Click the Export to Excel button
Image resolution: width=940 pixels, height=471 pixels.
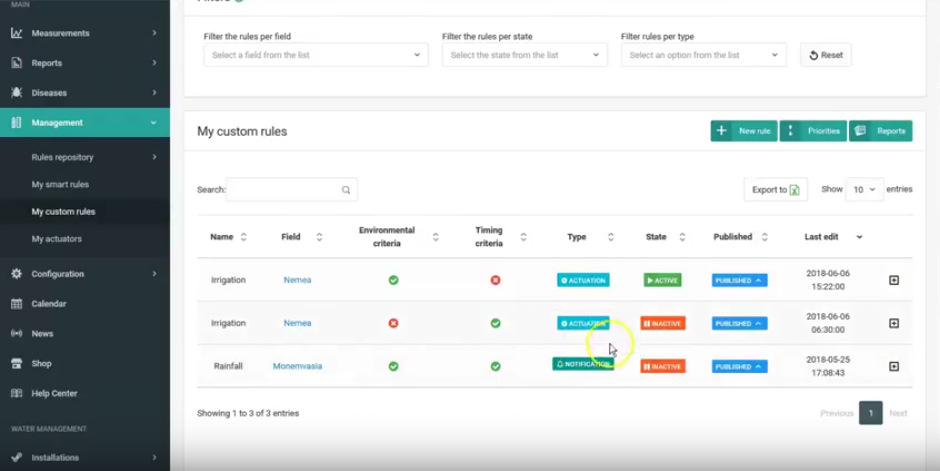pyautogui.click(x=775, y=190)
